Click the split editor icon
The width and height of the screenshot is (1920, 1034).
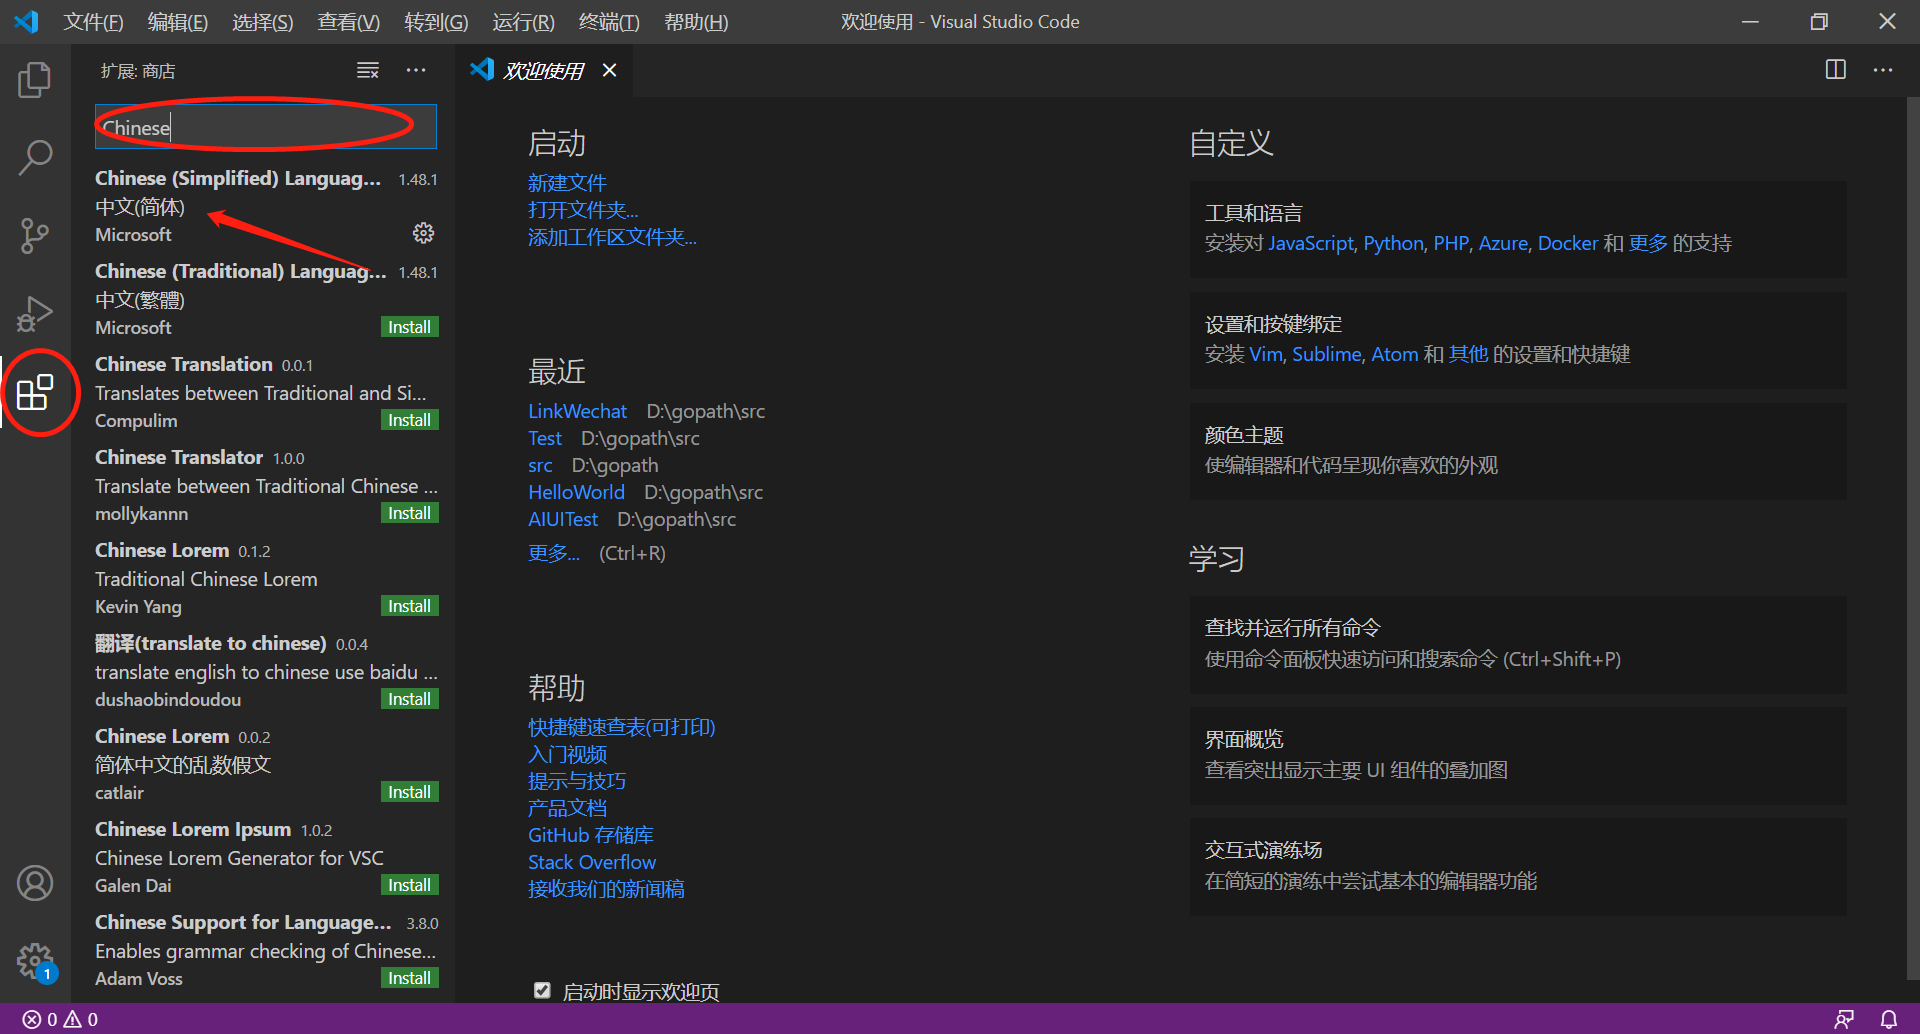click(1836, 70)
